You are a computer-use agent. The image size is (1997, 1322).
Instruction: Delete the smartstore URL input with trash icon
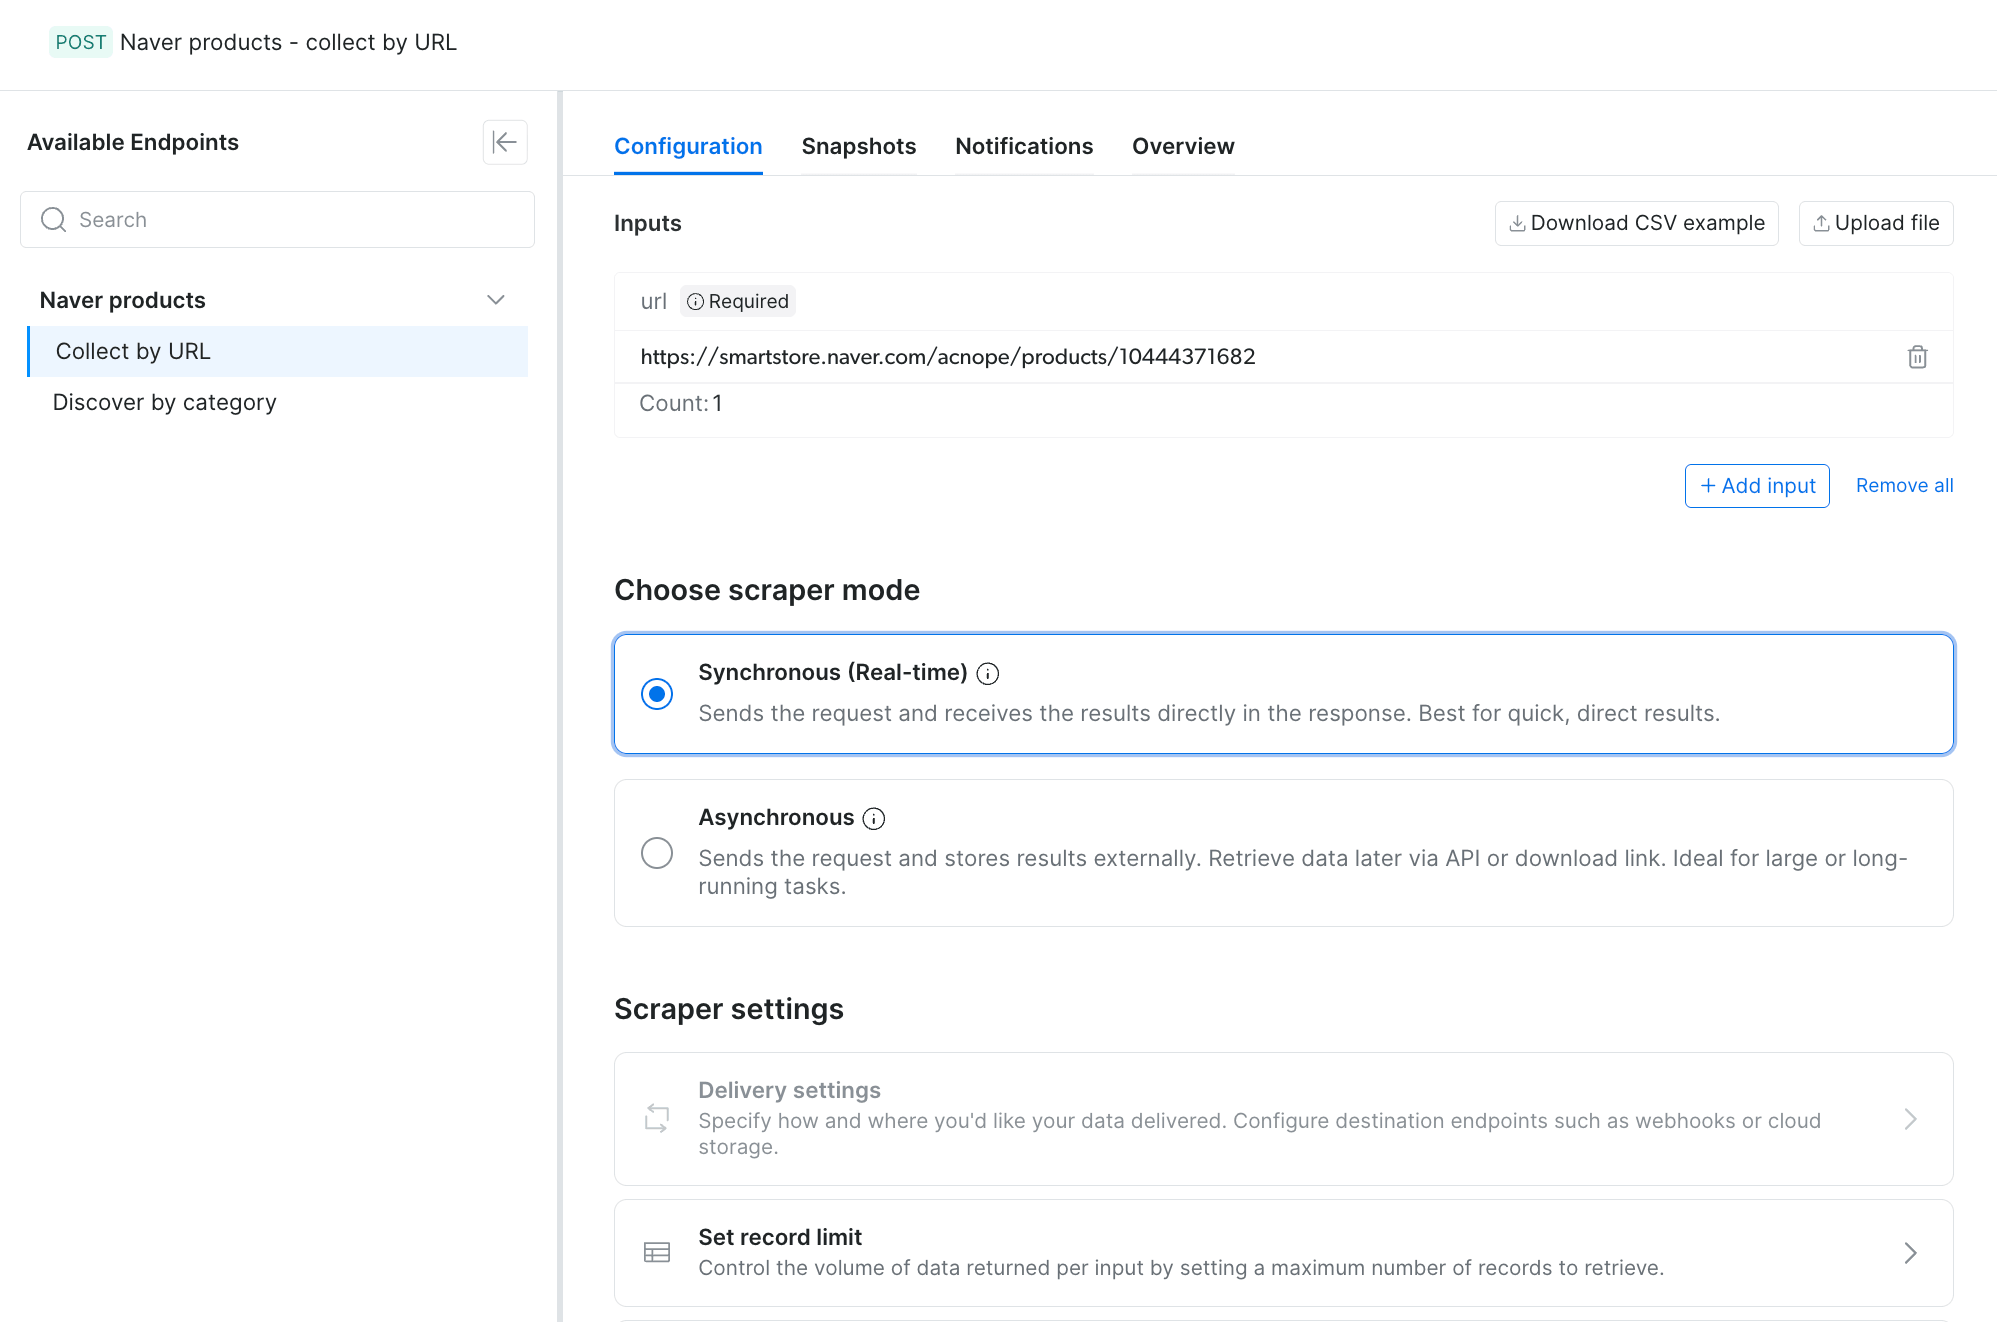(1917, 357)
